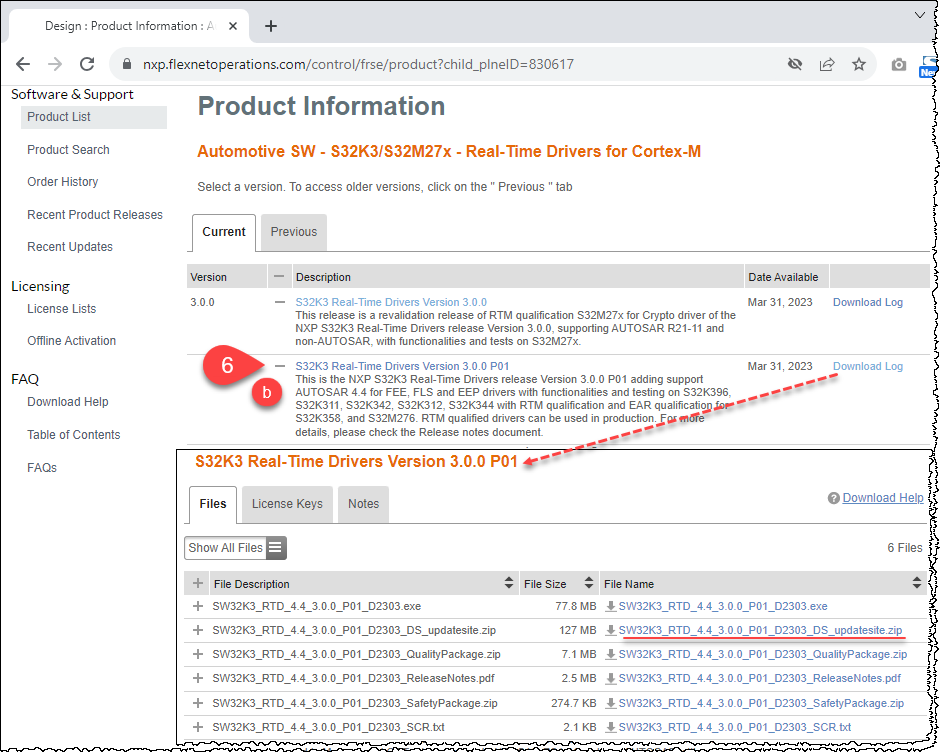The height and width of the screenshot is (752, 940).
Task: Click download arrow icon beside ReleaseNotes.pdf
Action: pos(610,678)
